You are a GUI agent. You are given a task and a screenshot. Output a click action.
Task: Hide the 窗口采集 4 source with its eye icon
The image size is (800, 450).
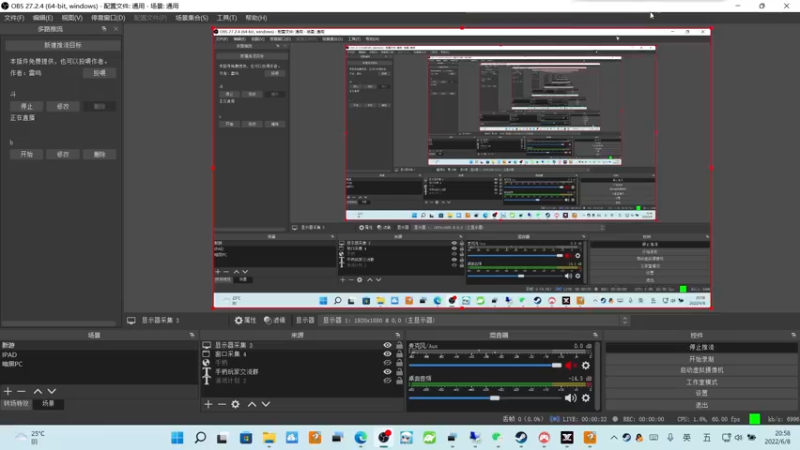pos(387,354)
